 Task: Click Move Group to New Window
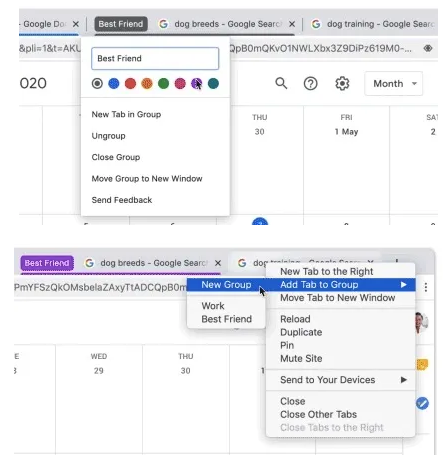pos(147,179)
